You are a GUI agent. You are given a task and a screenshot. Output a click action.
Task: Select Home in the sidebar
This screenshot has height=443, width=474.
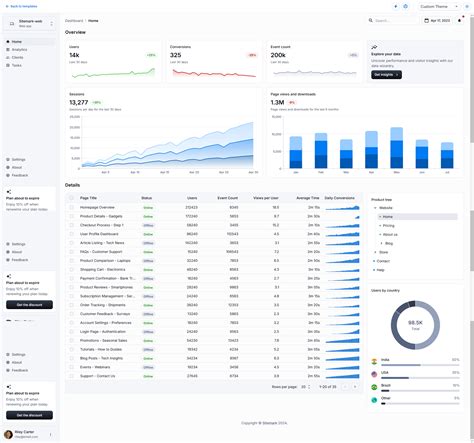click(29, 42)
